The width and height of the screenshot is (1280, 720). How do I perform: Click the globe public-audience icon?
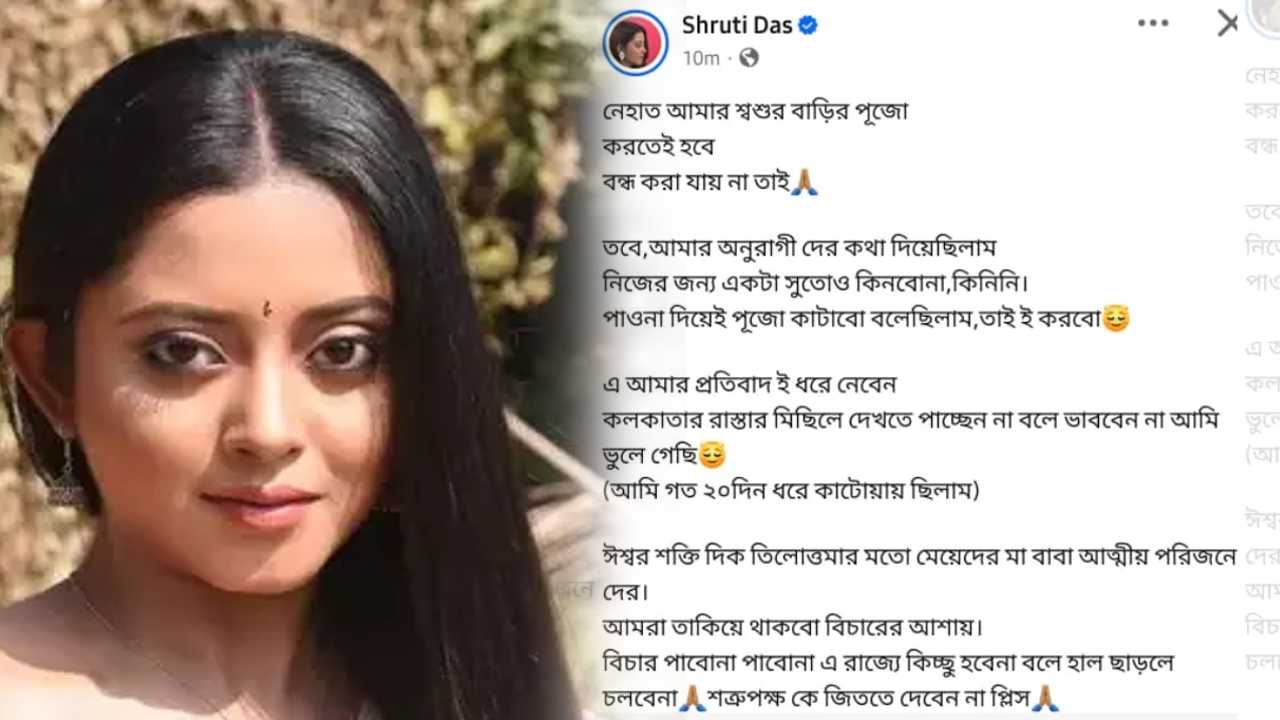click(748, 58)
